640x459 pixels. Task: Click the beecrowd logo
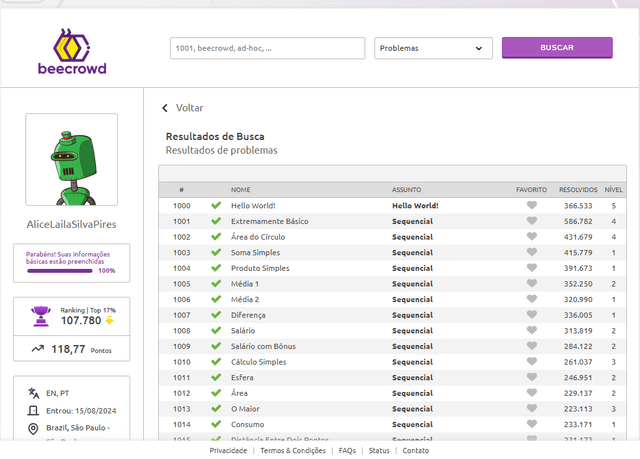pos(72,51)
